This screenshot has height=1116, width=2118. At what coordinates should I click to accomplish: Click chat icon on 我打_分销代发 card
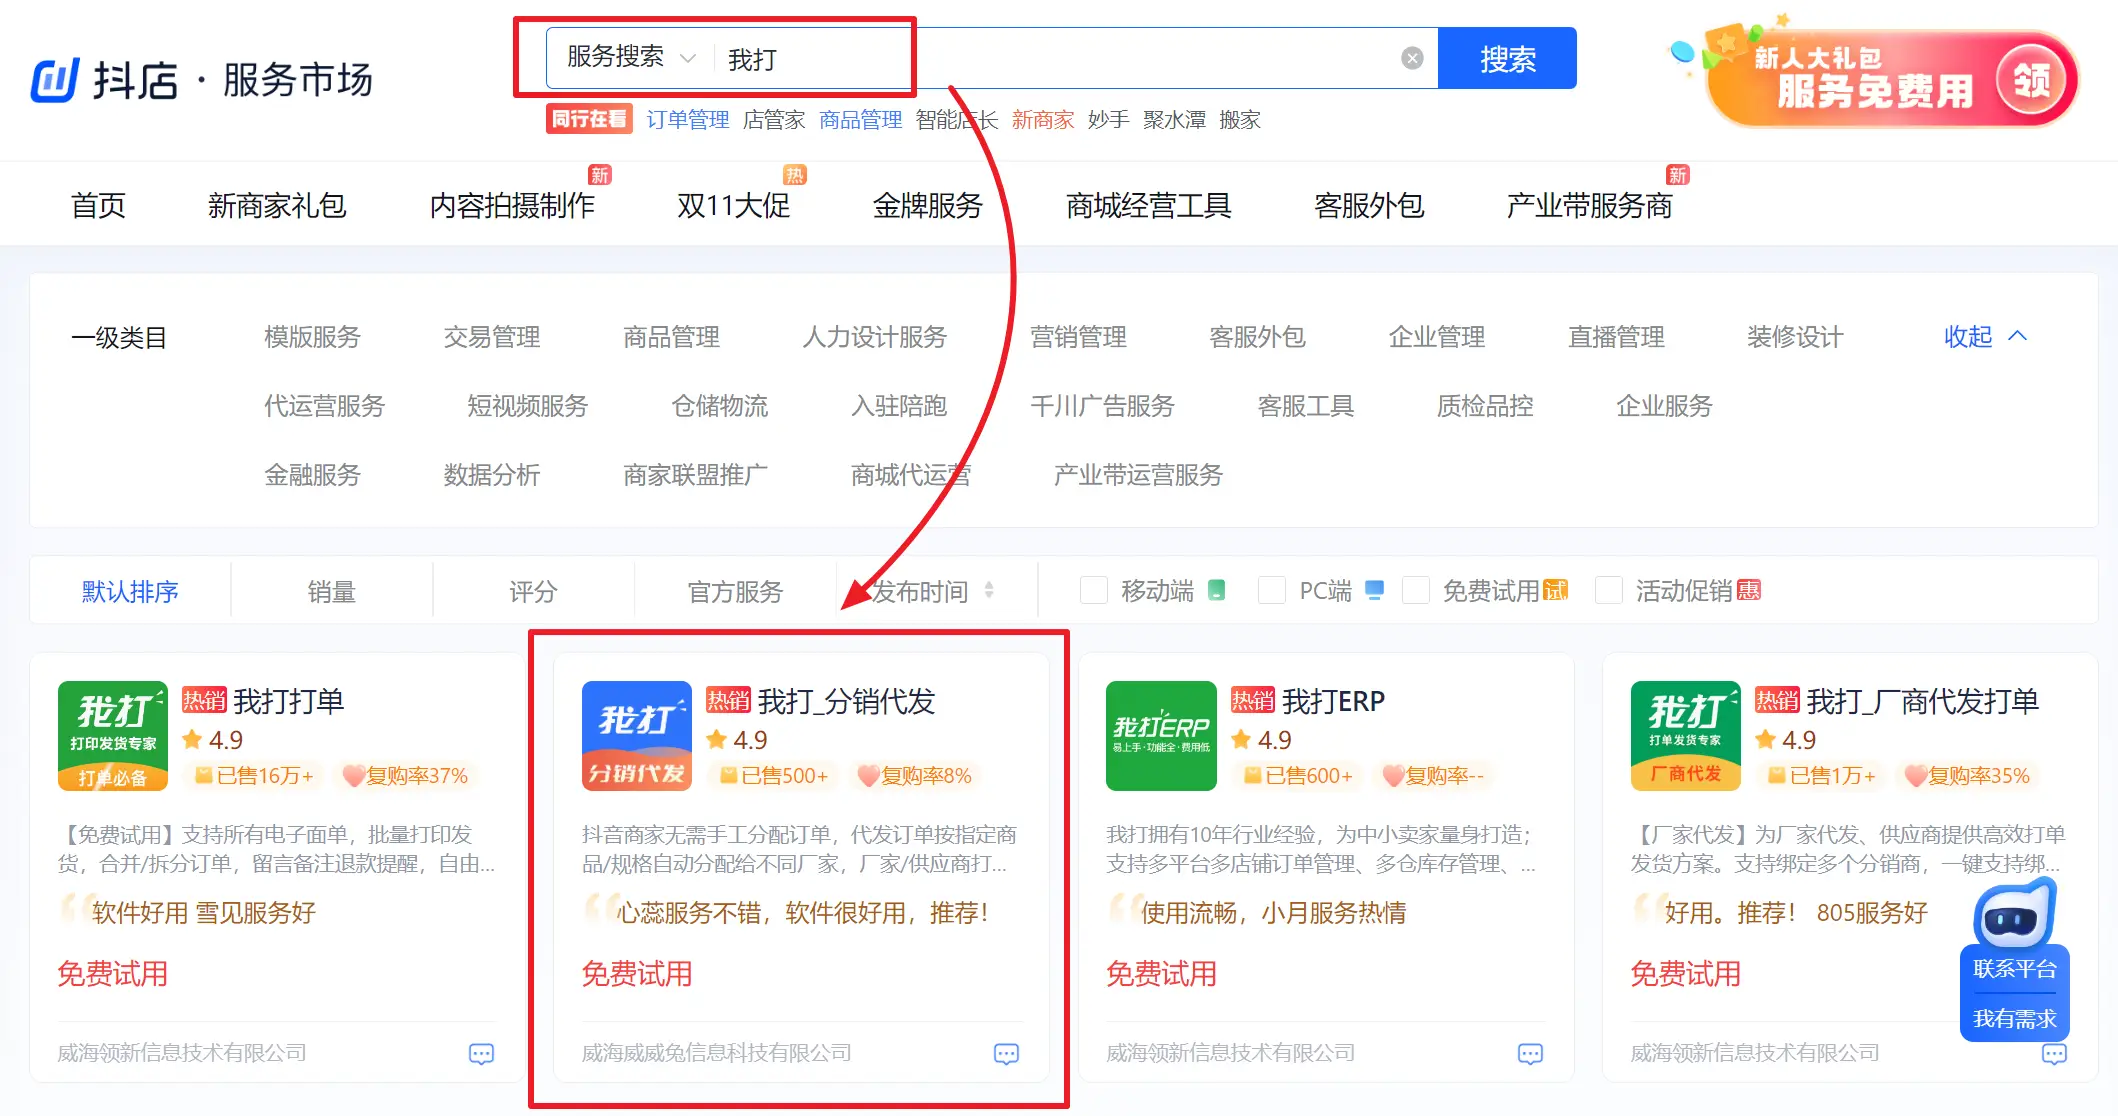point(1006,1053)
